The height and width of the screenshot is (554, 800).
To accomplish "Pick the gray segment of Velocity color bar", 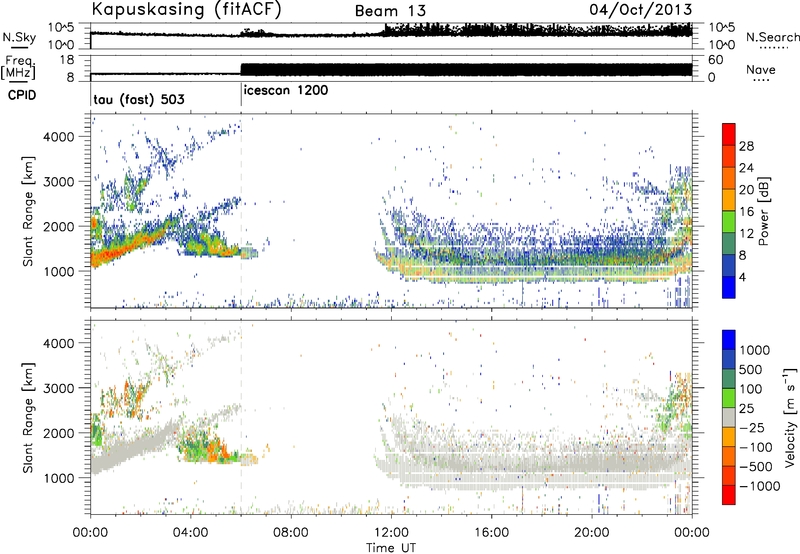I will tap(729, 418).
